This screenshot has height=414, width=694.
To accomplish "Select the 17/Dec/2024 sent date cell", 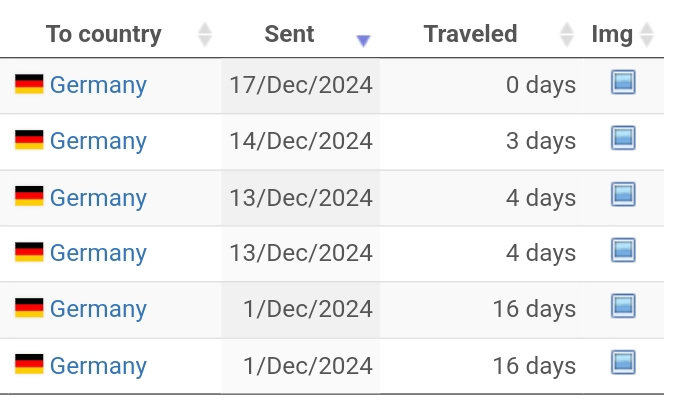I will point(301,85).
